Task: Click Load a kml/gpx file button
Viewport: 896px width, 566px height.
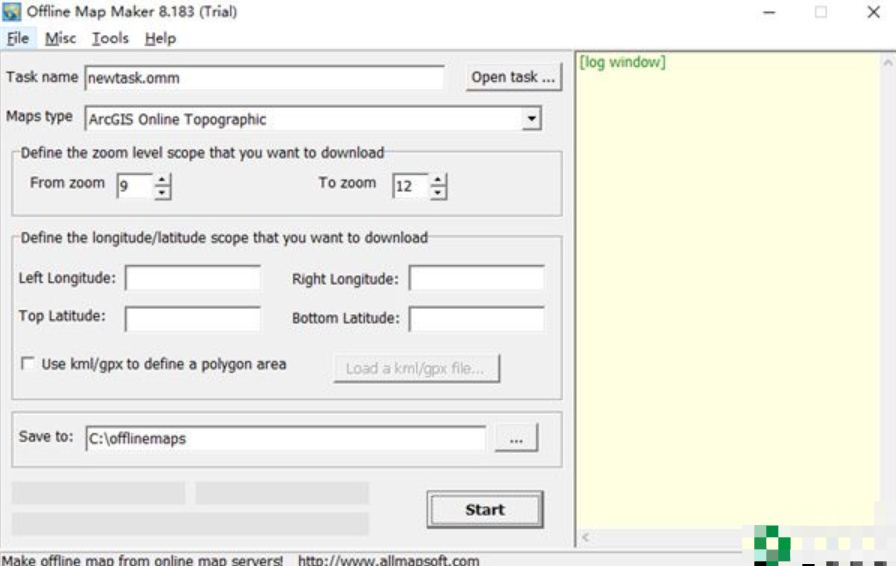Action: pos(417,368)
